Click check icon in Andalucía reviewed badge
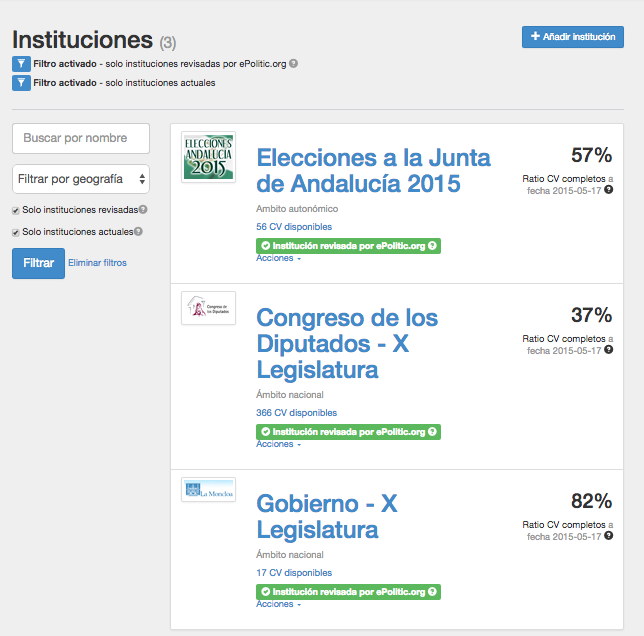The height and width of the screenshot is (636, 644). tap(266, 246)
